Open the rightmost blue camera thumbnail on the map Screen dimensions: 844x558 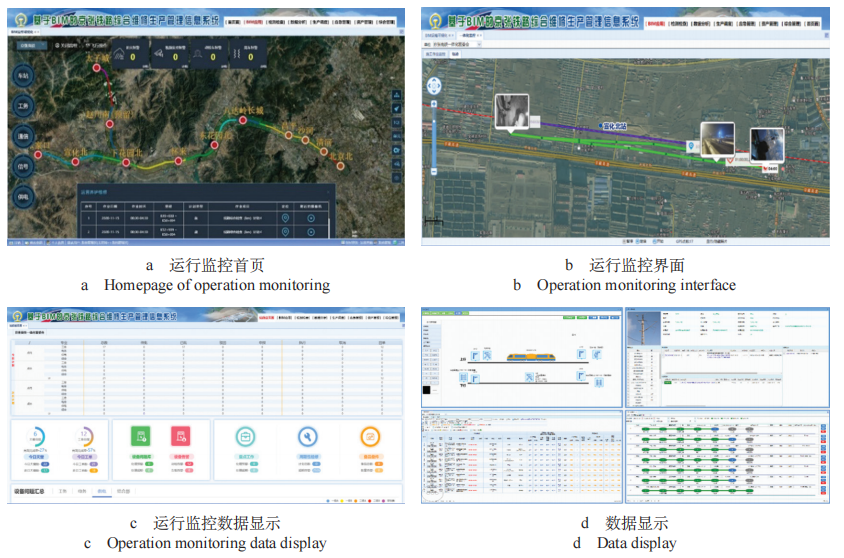(x=767, y=144)
